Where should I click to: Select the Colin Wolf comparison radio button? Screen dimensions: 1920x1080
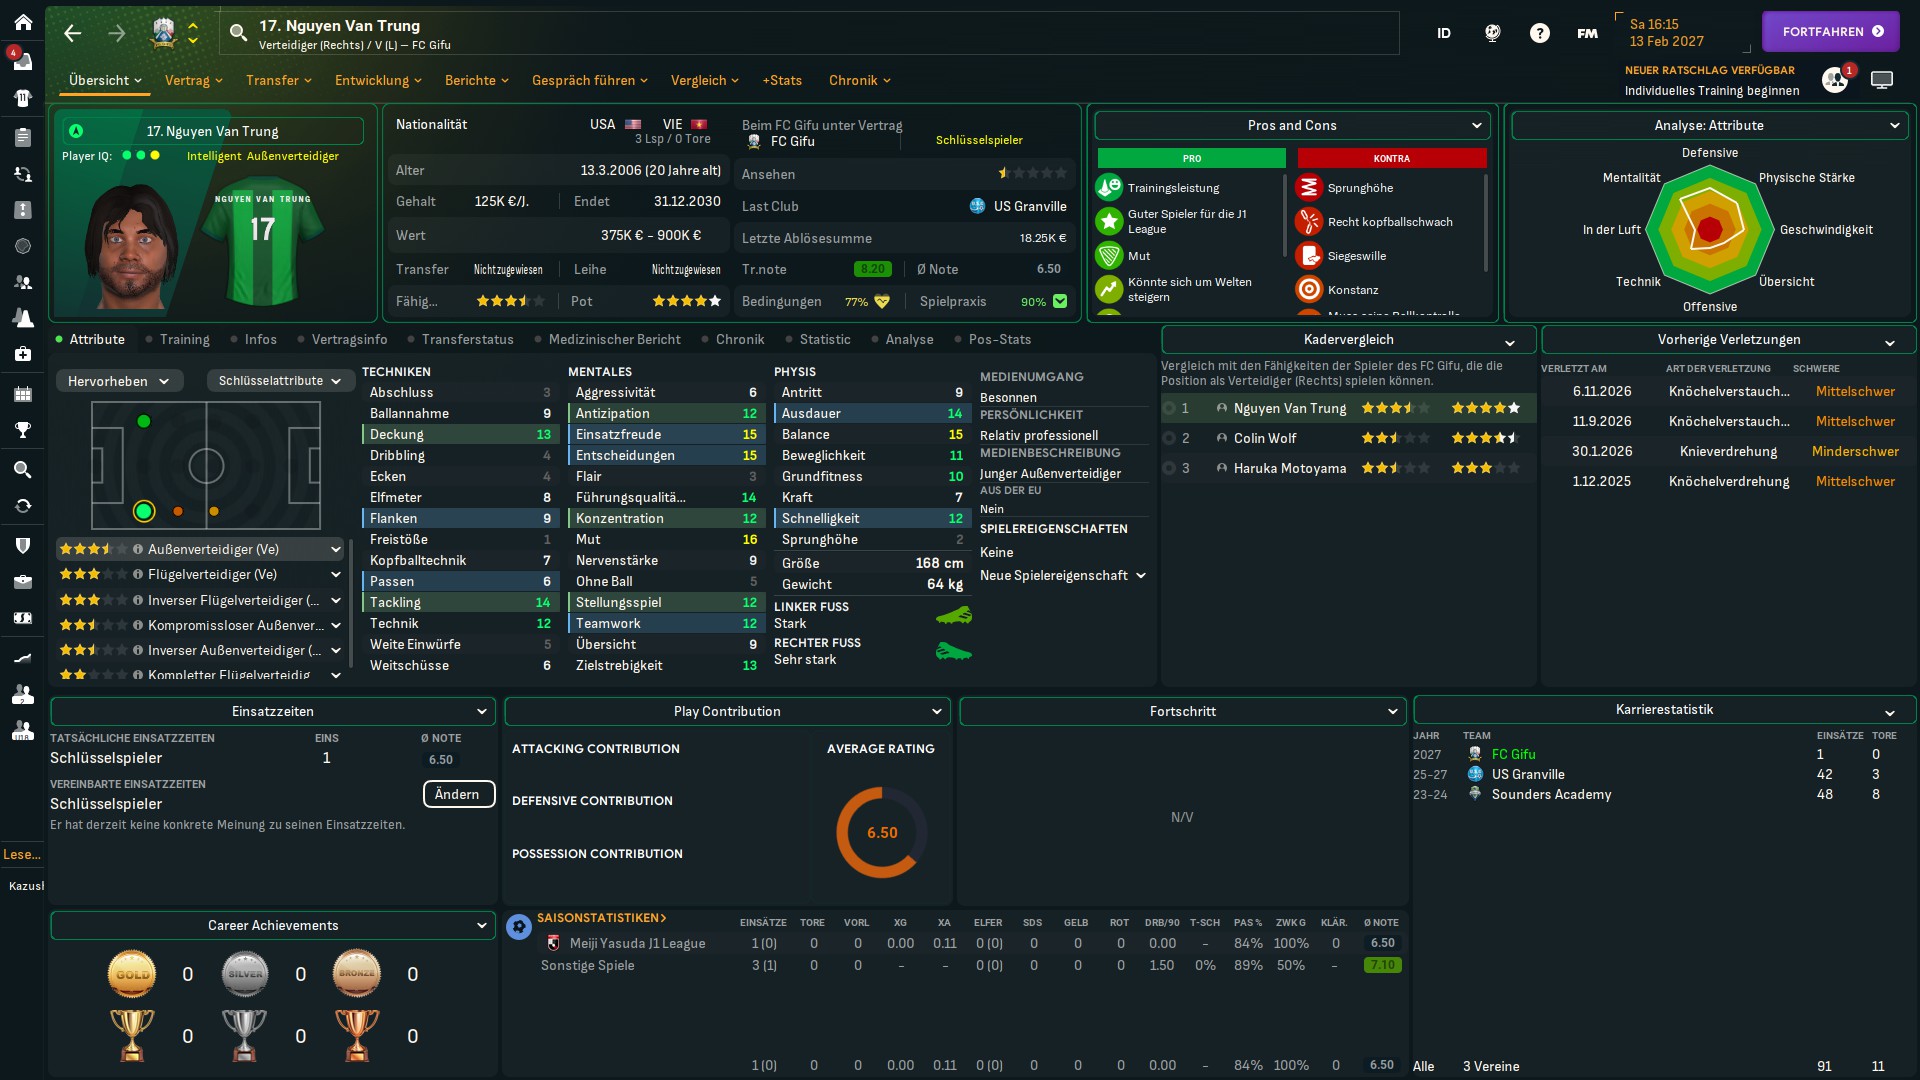click(1168, 438)
